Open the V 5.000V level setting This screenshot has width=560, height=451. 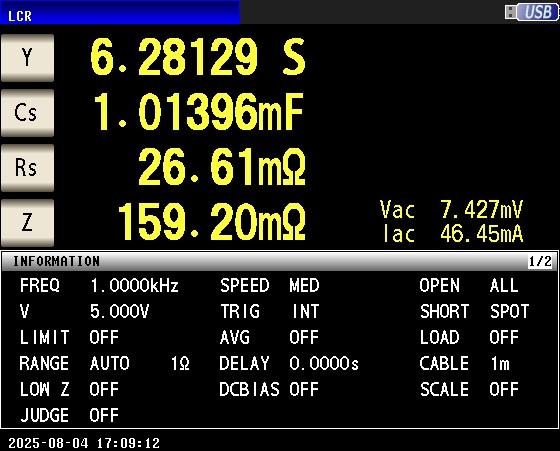84,311
